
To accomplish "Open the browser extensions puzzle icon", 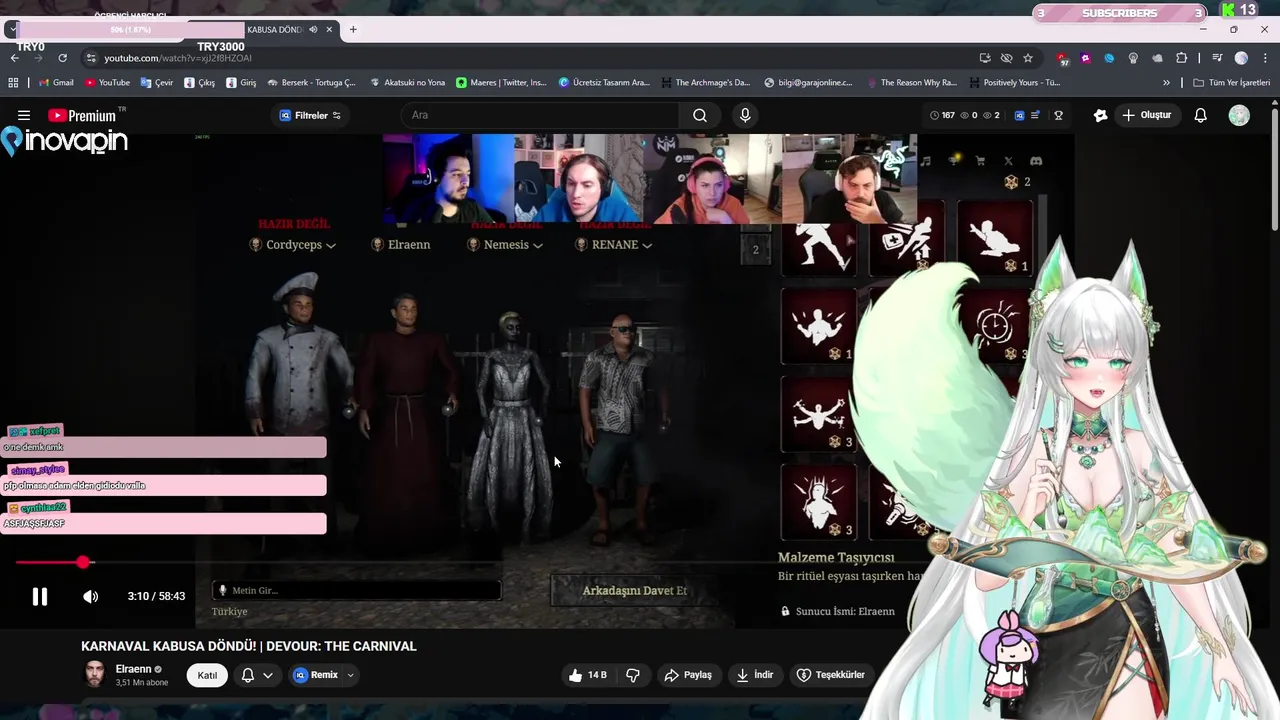I will 1181,58.
